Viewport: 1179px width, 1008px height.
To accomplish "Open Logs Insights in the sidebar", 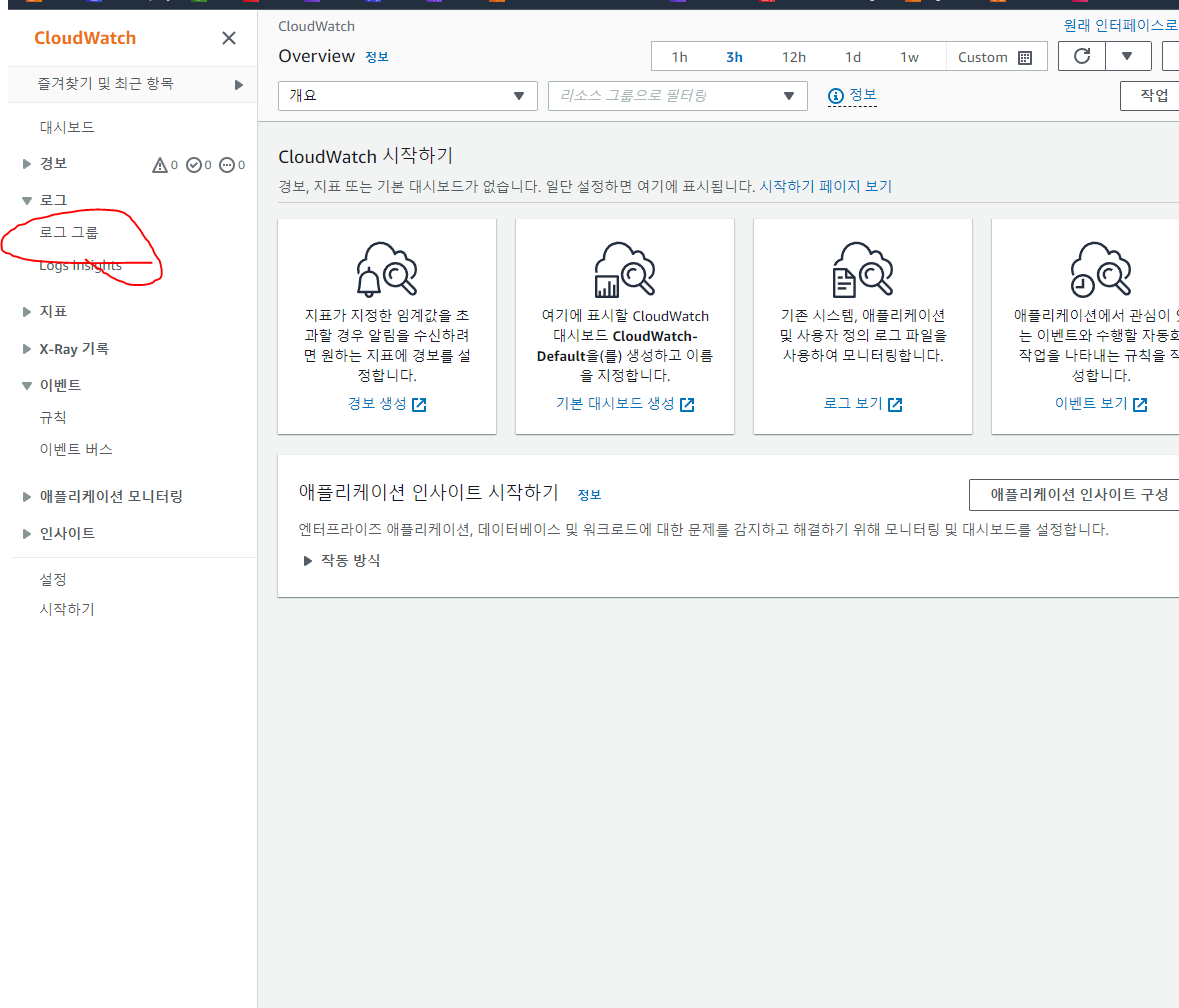I will 80,265.
